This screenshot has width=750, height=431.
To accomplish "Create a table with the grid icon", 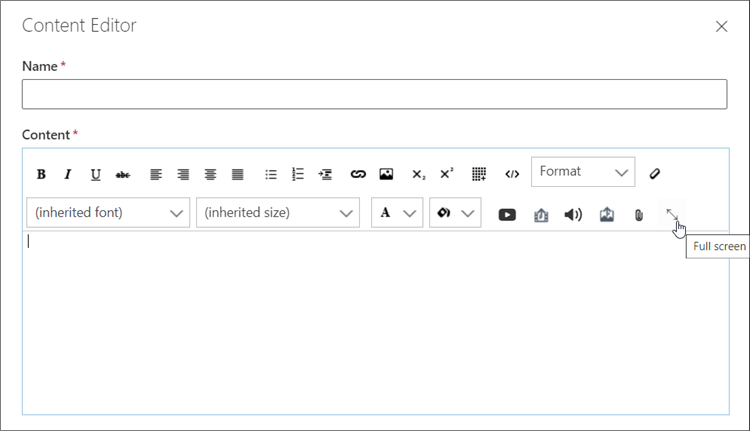I will point(479,174).
